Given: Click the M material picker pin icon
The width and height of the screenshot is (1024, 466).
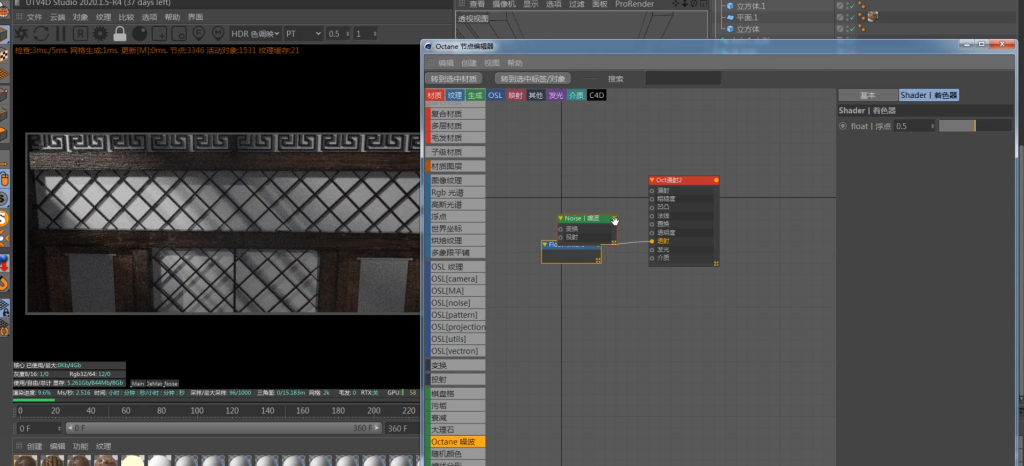Looking at the screenshot, I should pyautogui.click(x=218, y=33).
